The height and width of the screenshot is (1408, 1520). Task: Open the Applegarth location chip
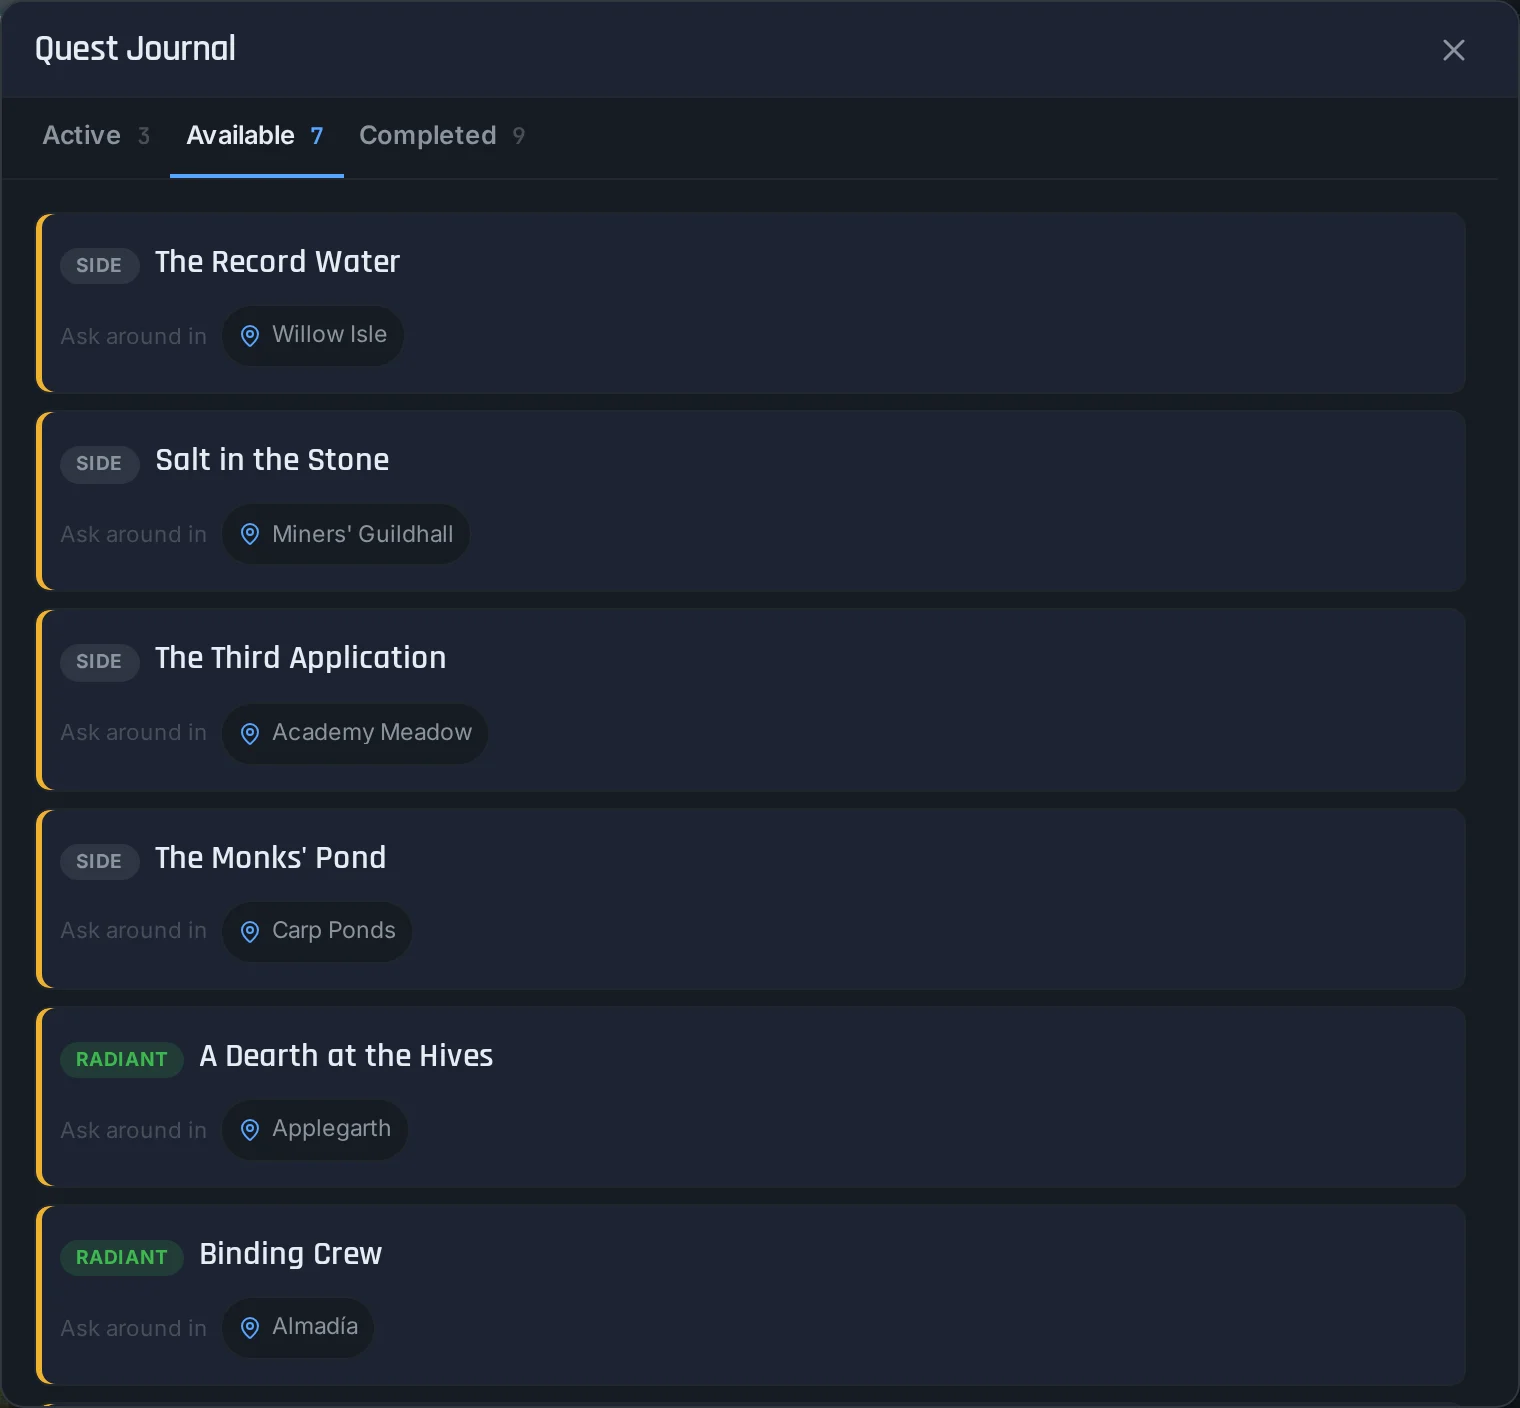click(315, 1129)
